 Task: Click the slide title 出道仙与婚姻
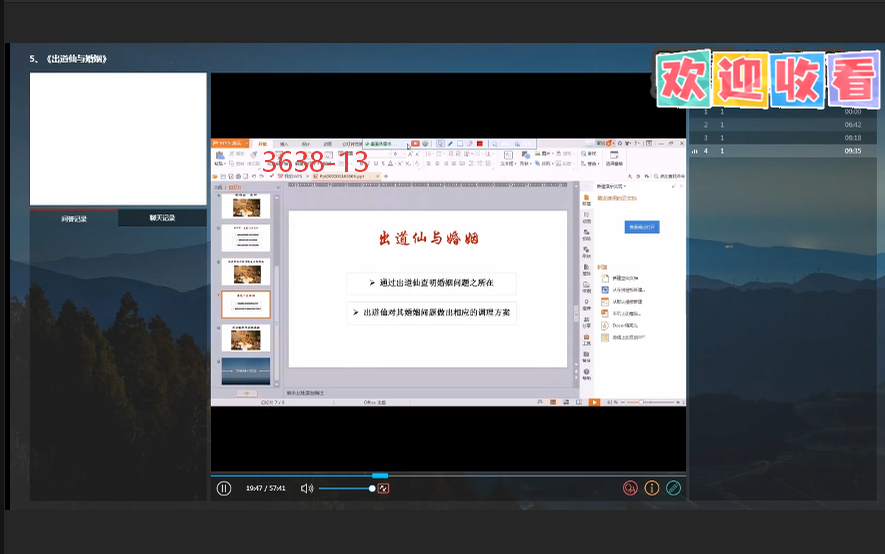(x=427, y=238)
